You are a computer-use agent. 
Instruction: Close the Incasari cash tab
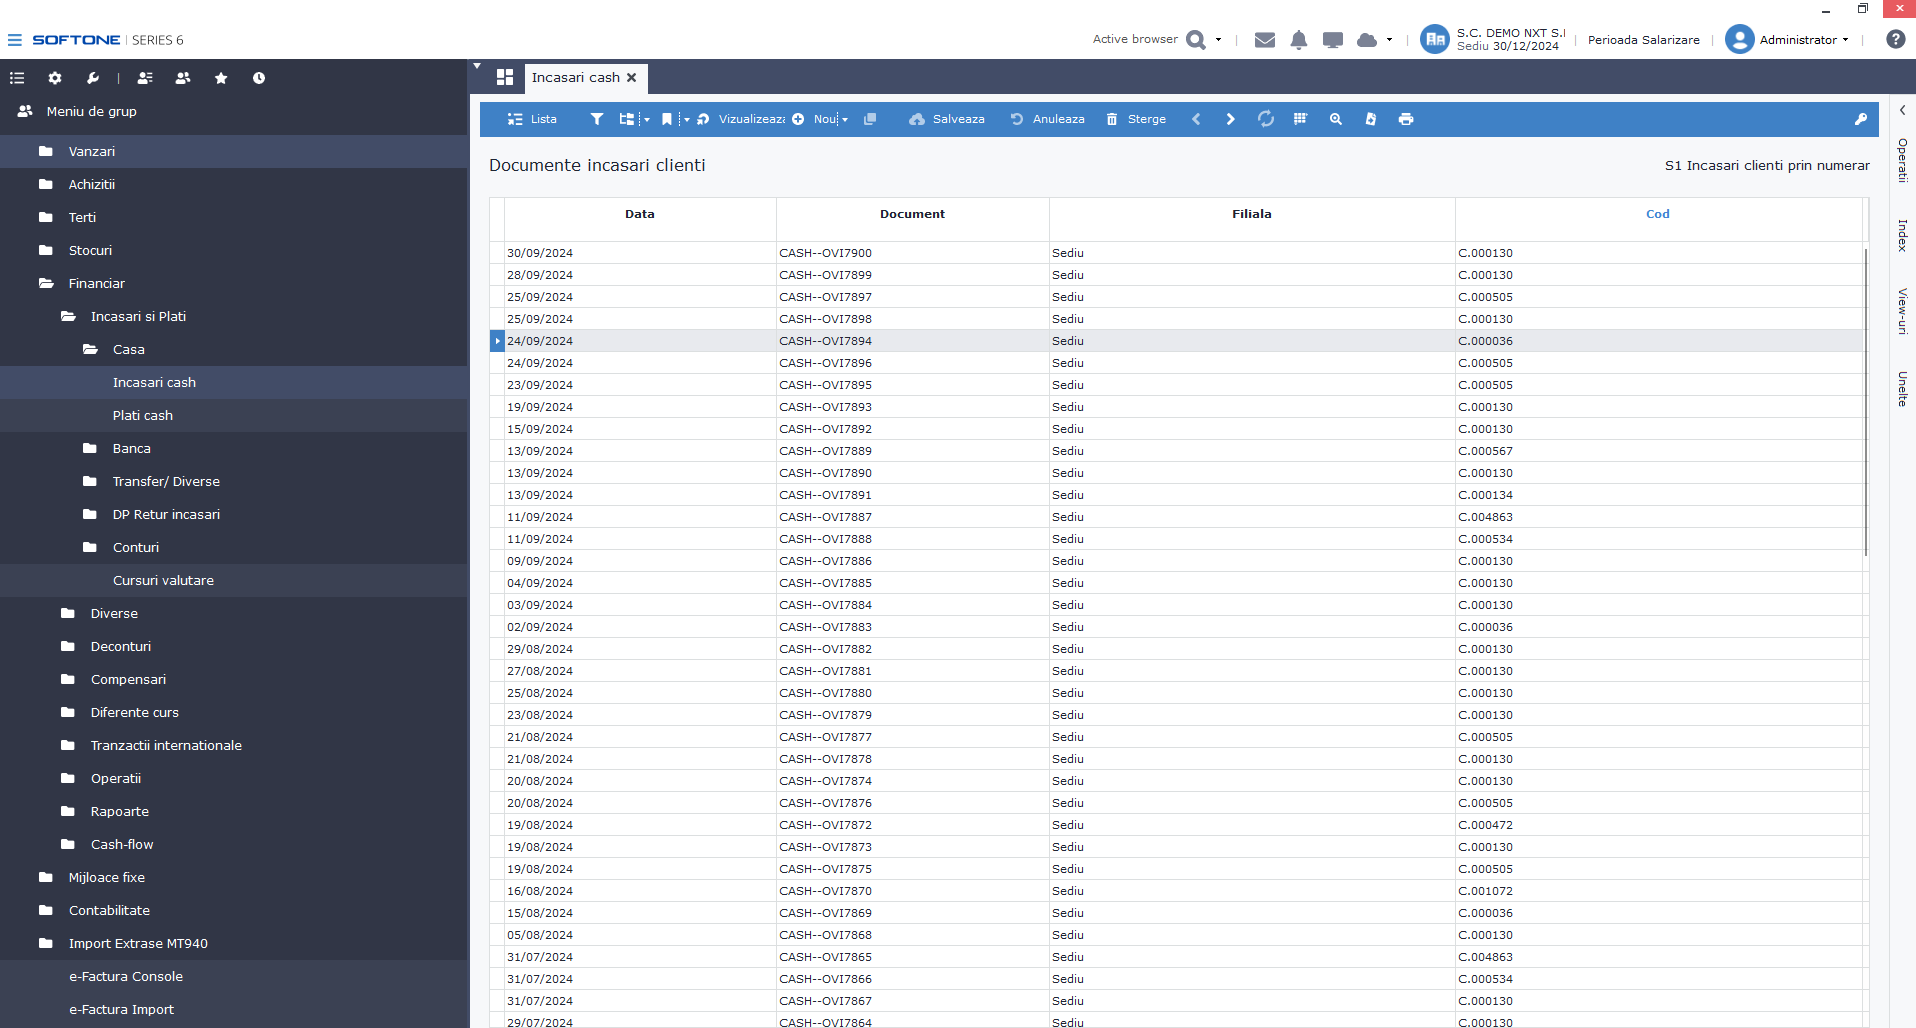click(632, 78)
